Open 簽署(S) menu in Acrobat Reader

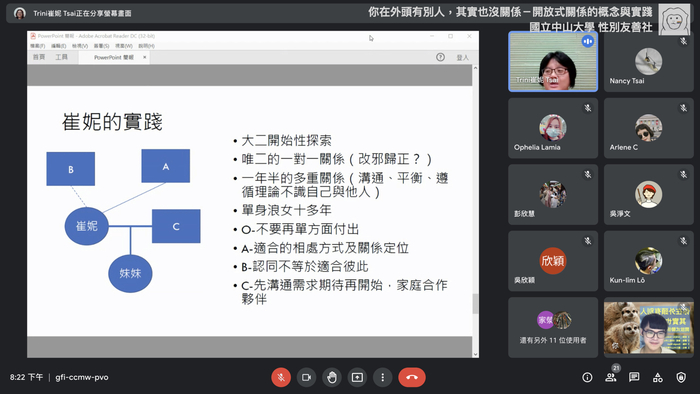[101, 46]
